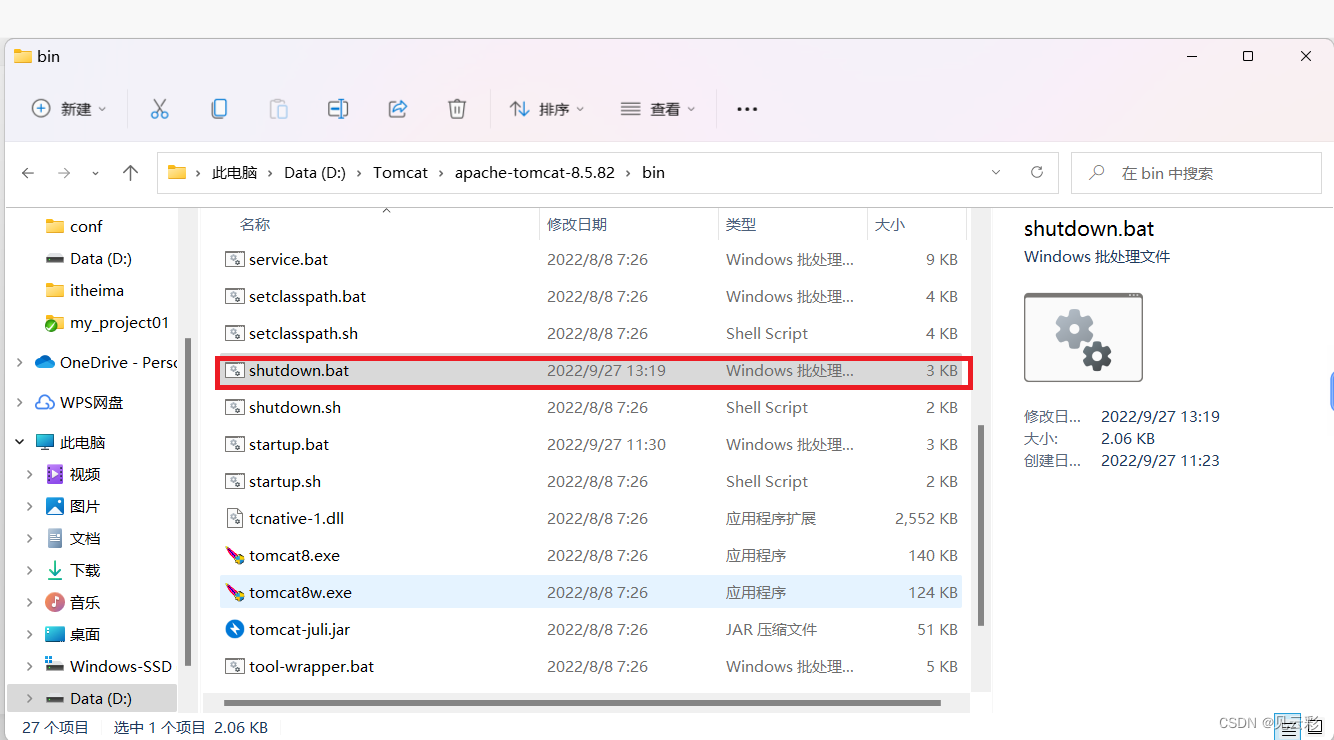Expand the Windows-SSD drive node
Viewport: 1334px width, 740px height.
coord(30,666)
